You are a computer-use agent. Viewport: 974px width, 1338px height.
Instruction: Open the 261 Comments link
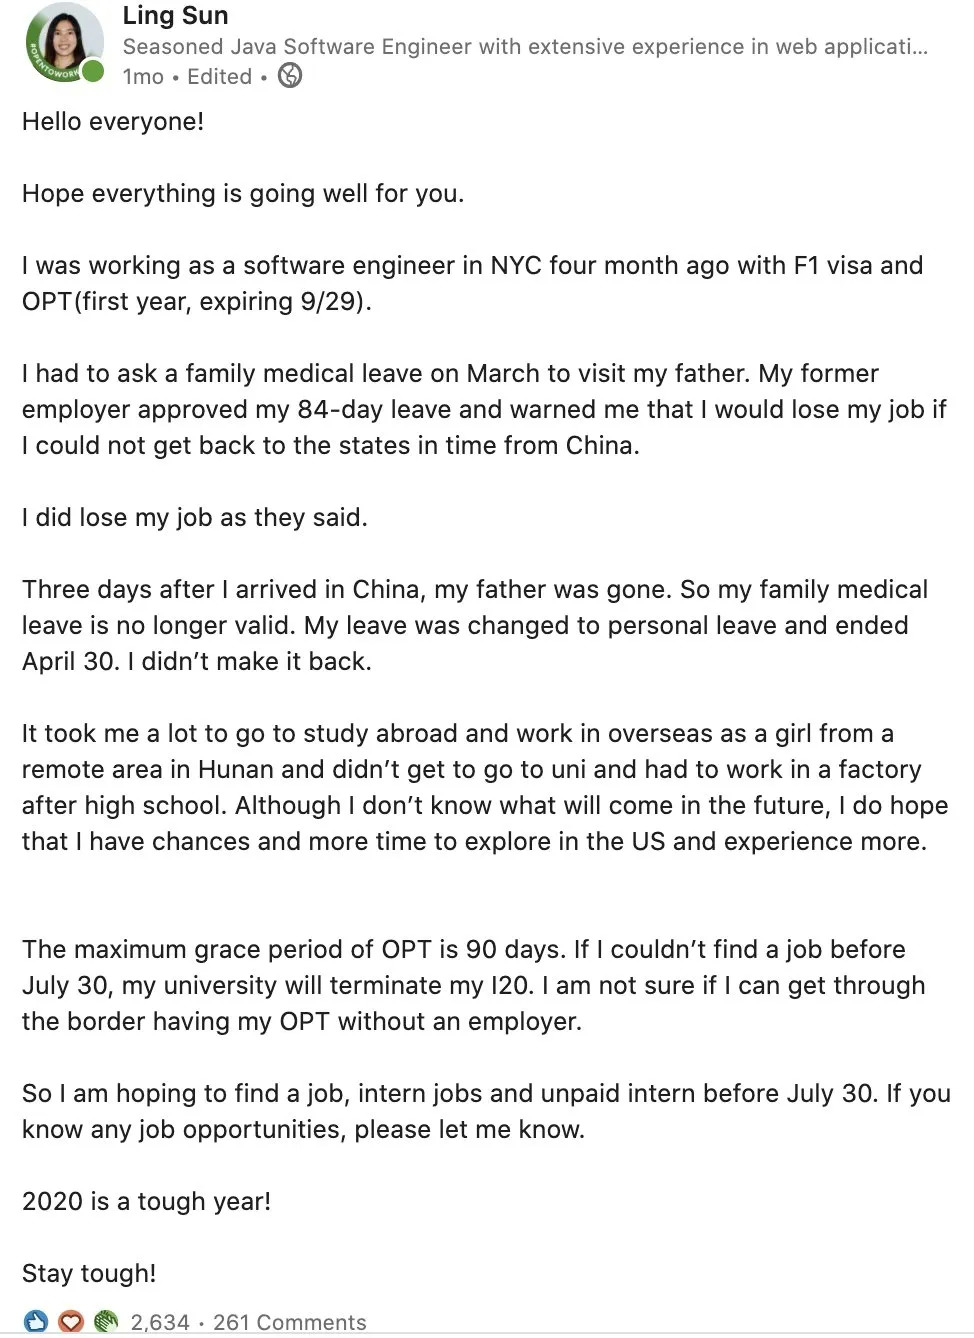pyautogui.click(x=290, y=1322)
